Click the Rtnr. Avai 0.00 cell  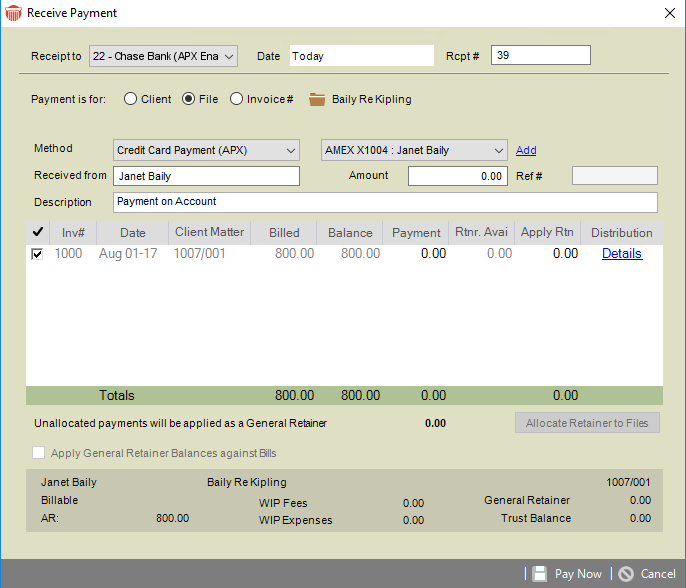point(499,253)
